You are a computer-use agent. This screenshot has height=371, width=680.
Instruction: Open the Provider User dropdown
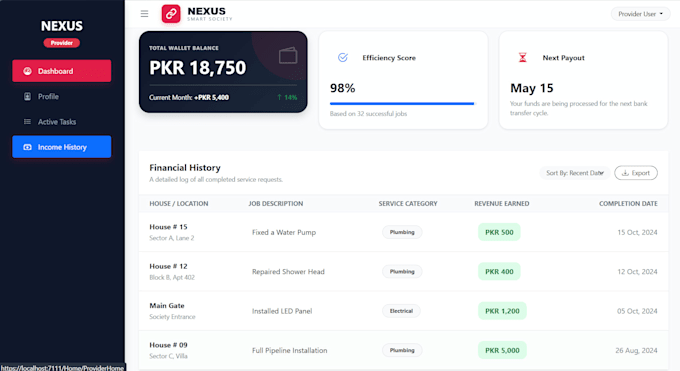[640, 14]
